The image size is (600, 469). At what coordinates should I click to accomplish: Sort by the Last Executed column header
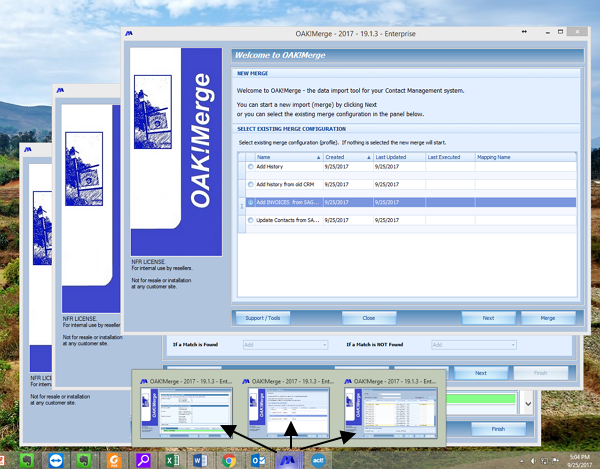(450, 157)
